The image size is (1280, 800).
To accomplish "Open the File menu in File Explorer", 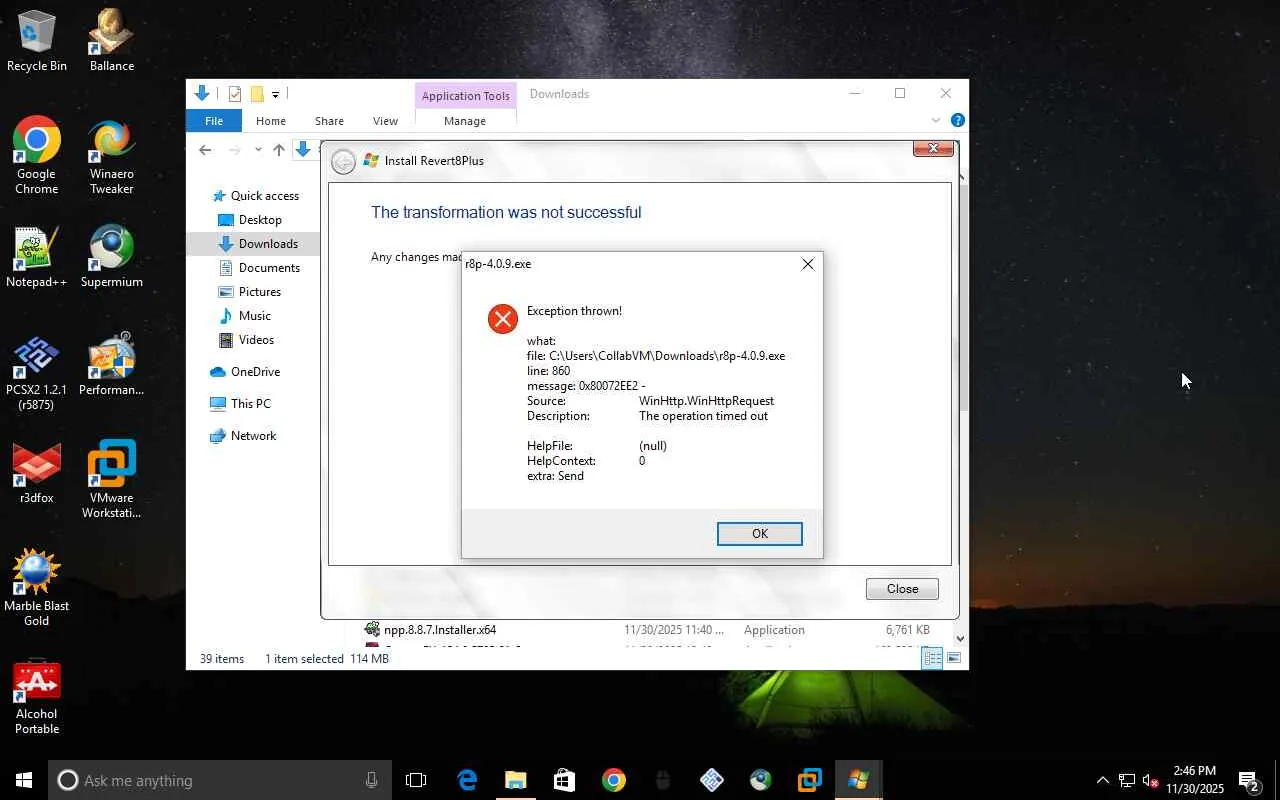I will [214, 121].
